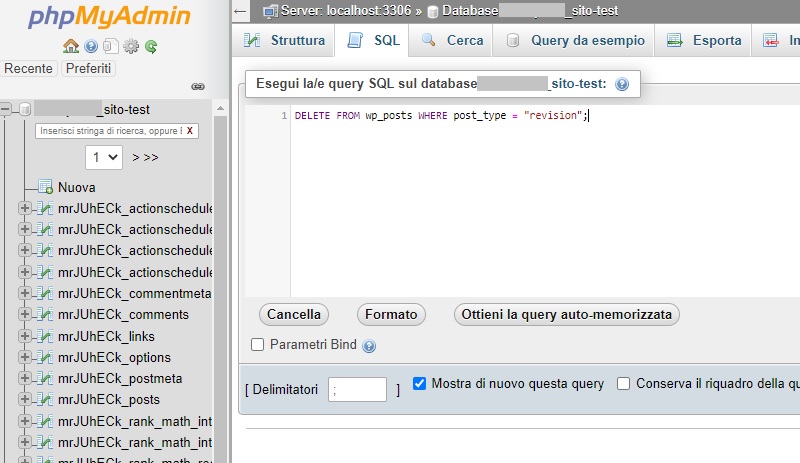The width and height of the screenshot is (800, 463).
Task: Click the Cancella button
Action: pos(294,314)
